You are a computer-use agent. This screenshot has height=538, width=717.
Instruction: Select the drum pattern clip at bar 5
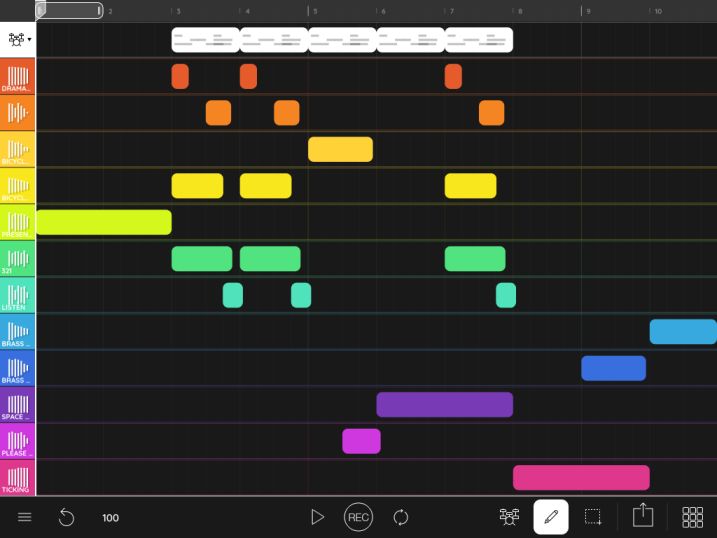(x=342, y=40)
